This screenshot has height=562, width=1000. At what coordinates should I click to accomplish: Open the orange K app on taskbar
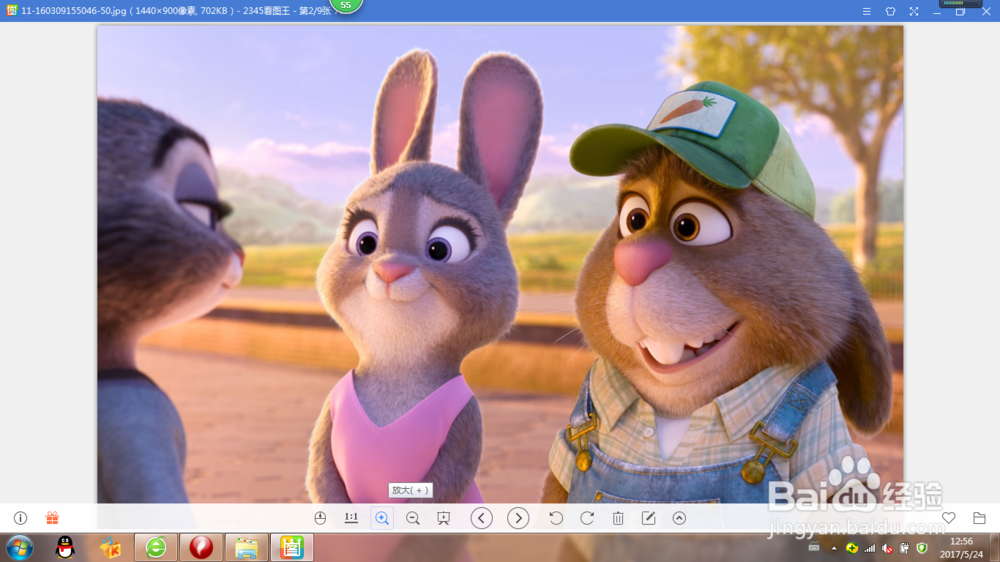(x=110, y=547)
